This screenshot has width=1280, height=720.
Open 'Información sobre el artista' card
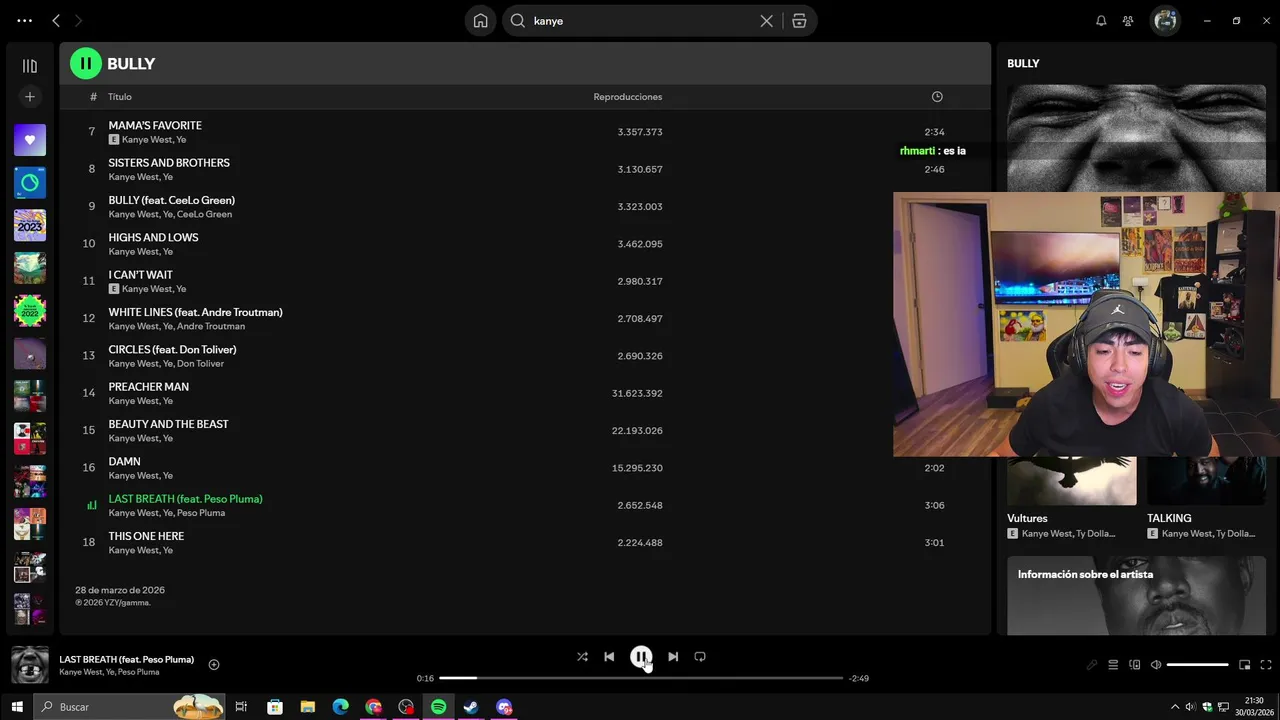click(x=1136, y=596)
